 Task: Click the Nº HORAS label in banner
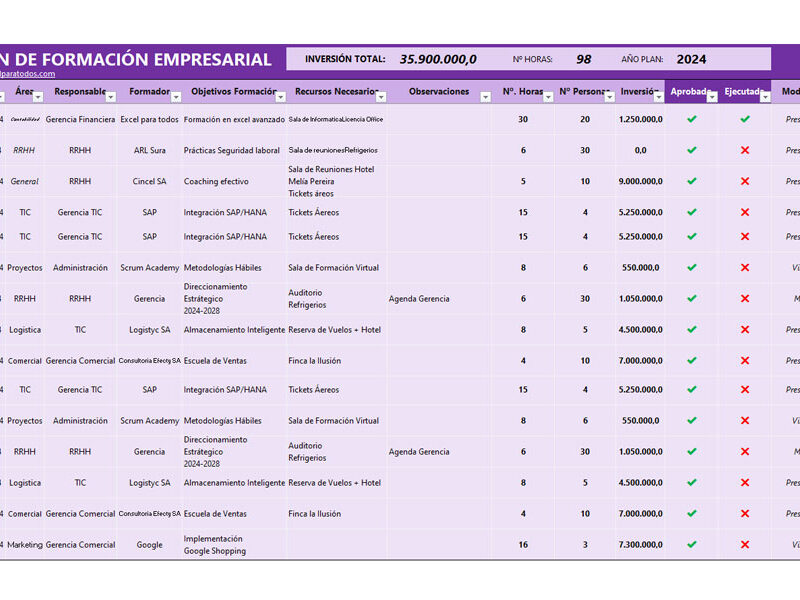point(533,60)
